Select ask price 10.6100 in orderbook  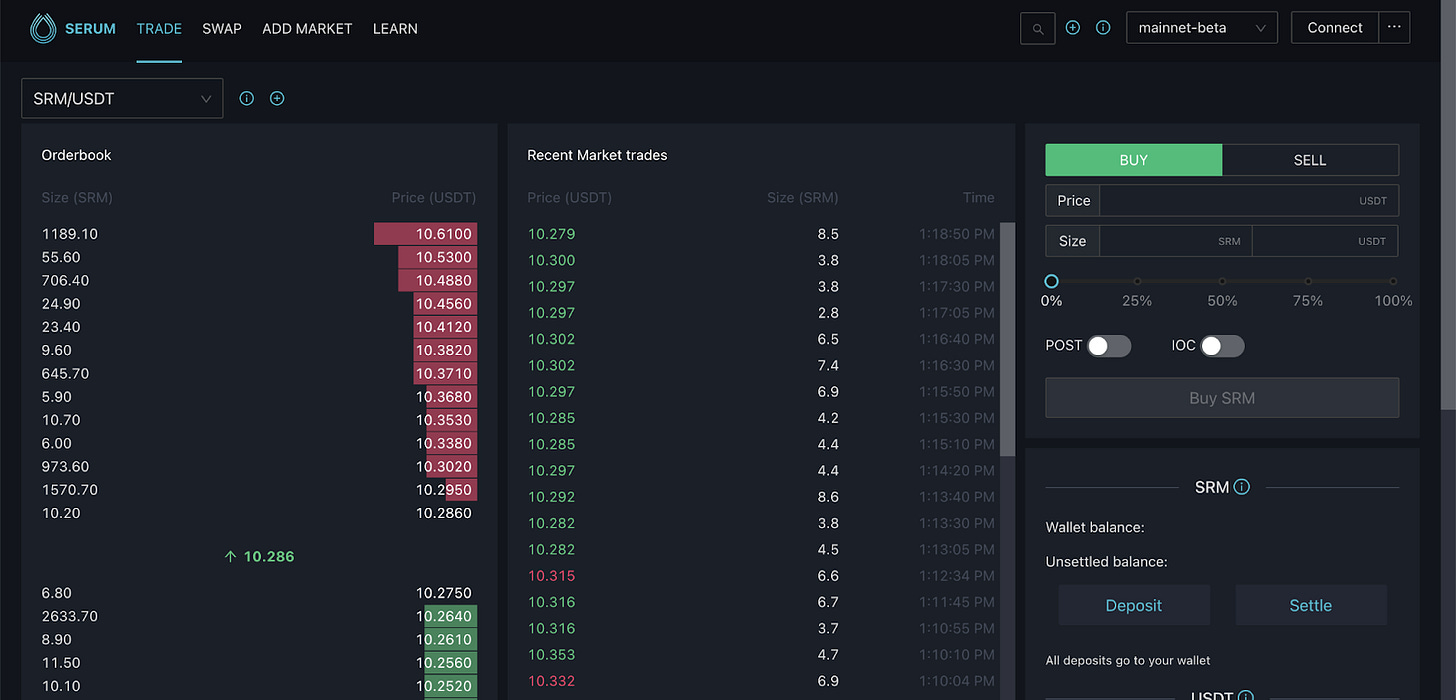[x=444, y=234]
